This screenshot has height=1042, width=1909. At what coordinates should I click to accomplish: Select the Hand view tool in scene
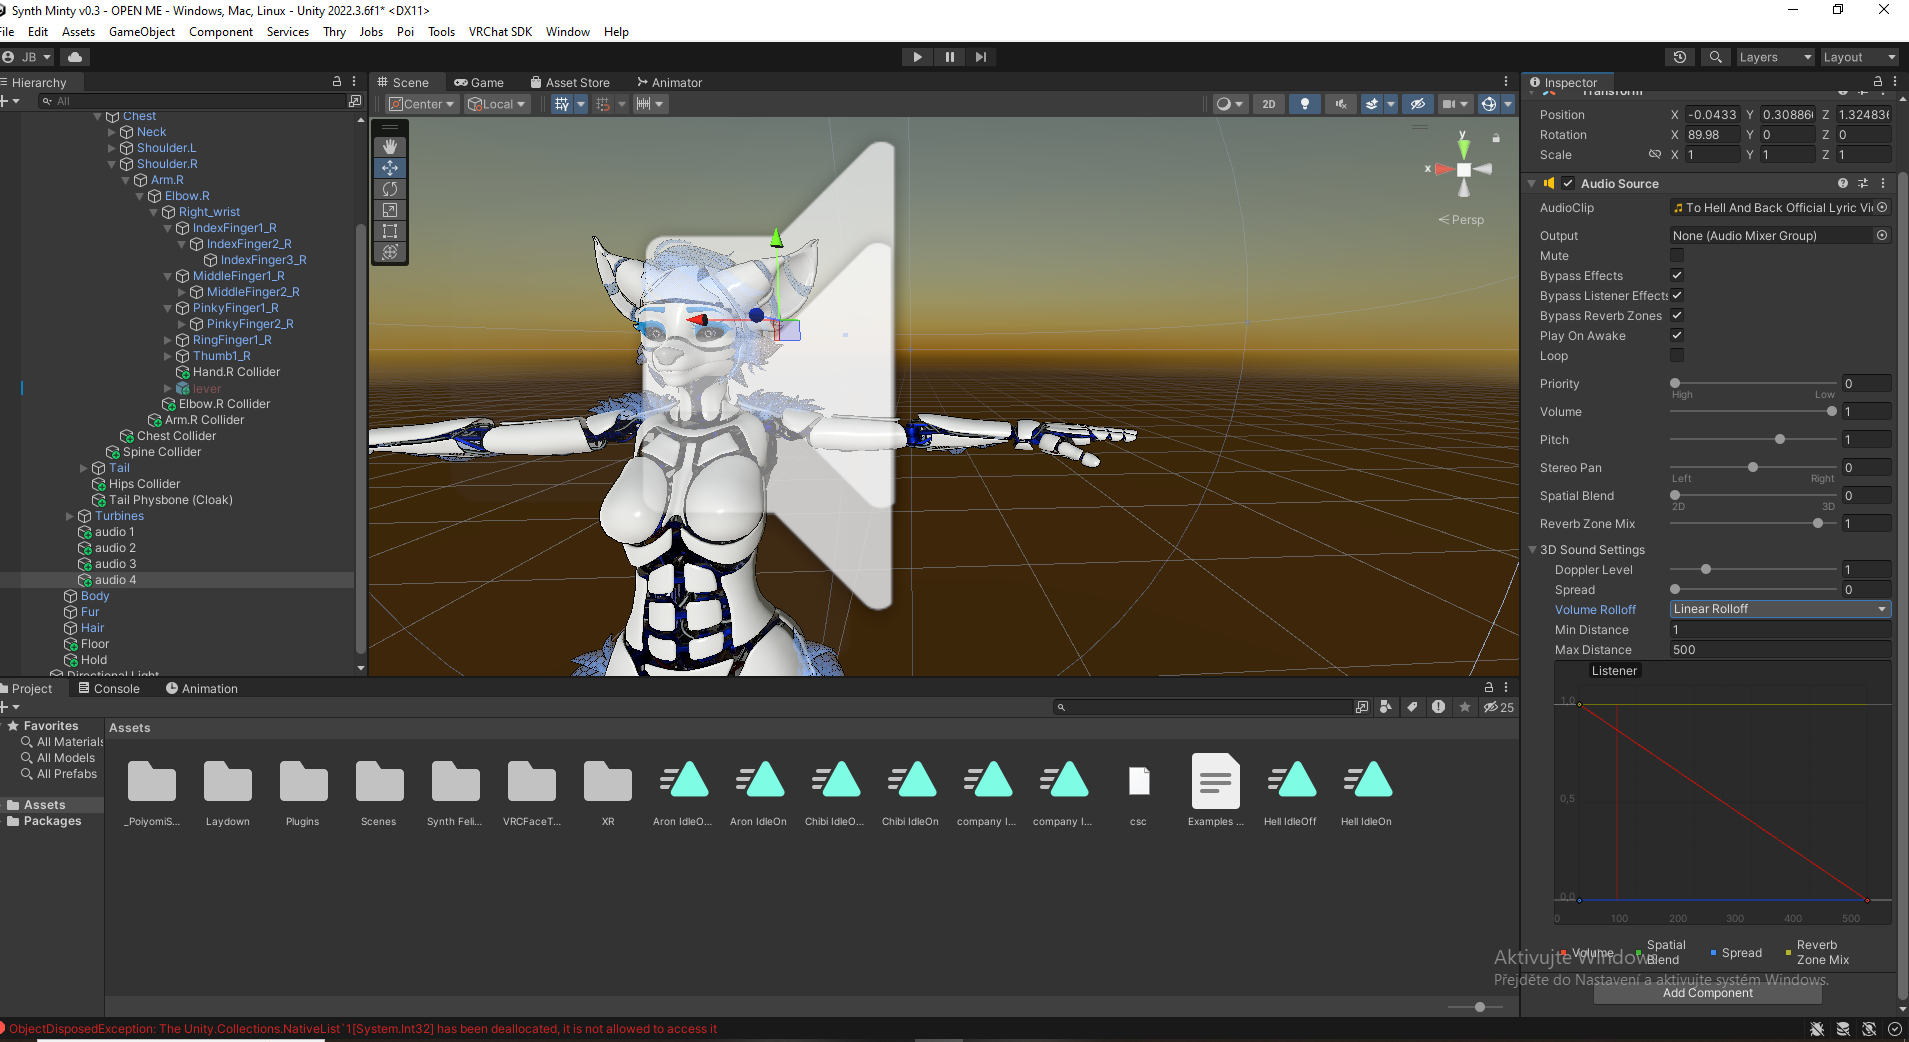coord(390,147)
